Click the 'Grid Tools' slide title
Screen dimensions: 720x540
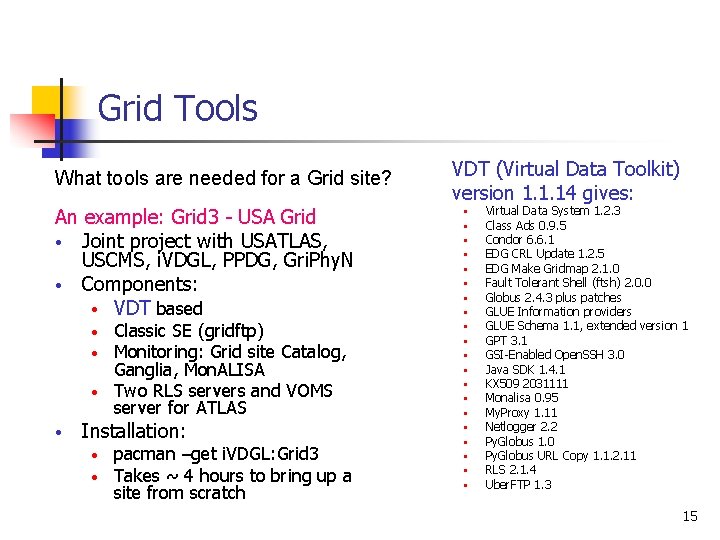click(177, 108)
